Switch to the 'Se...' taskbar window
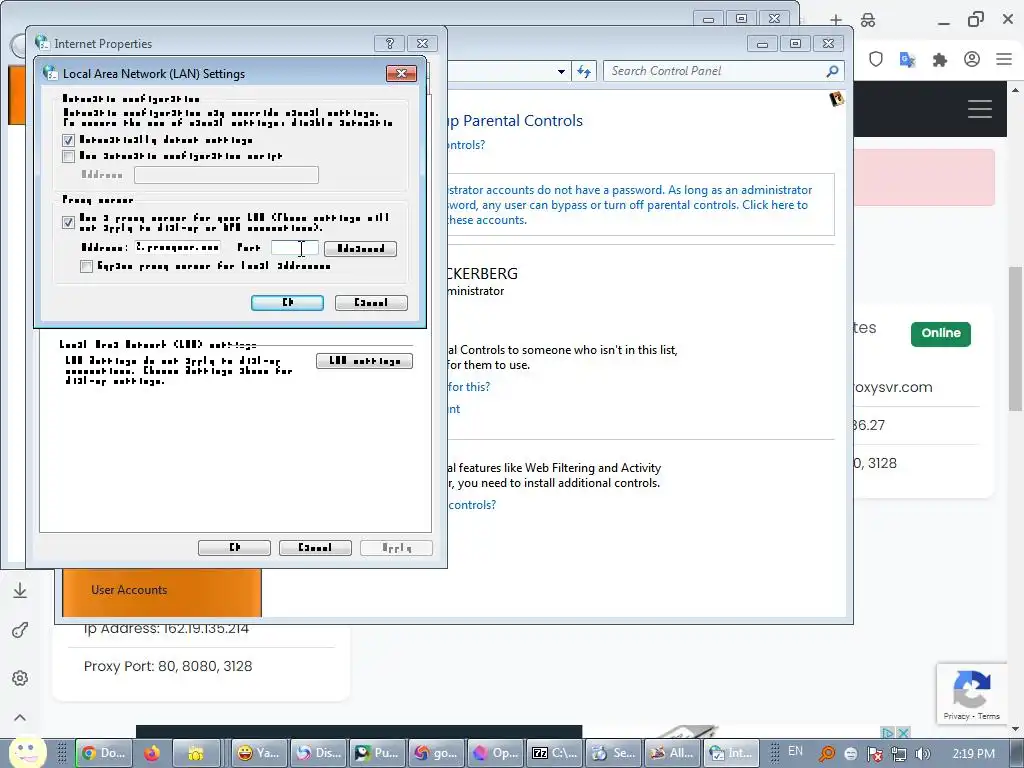 click(x=613, y=753)
